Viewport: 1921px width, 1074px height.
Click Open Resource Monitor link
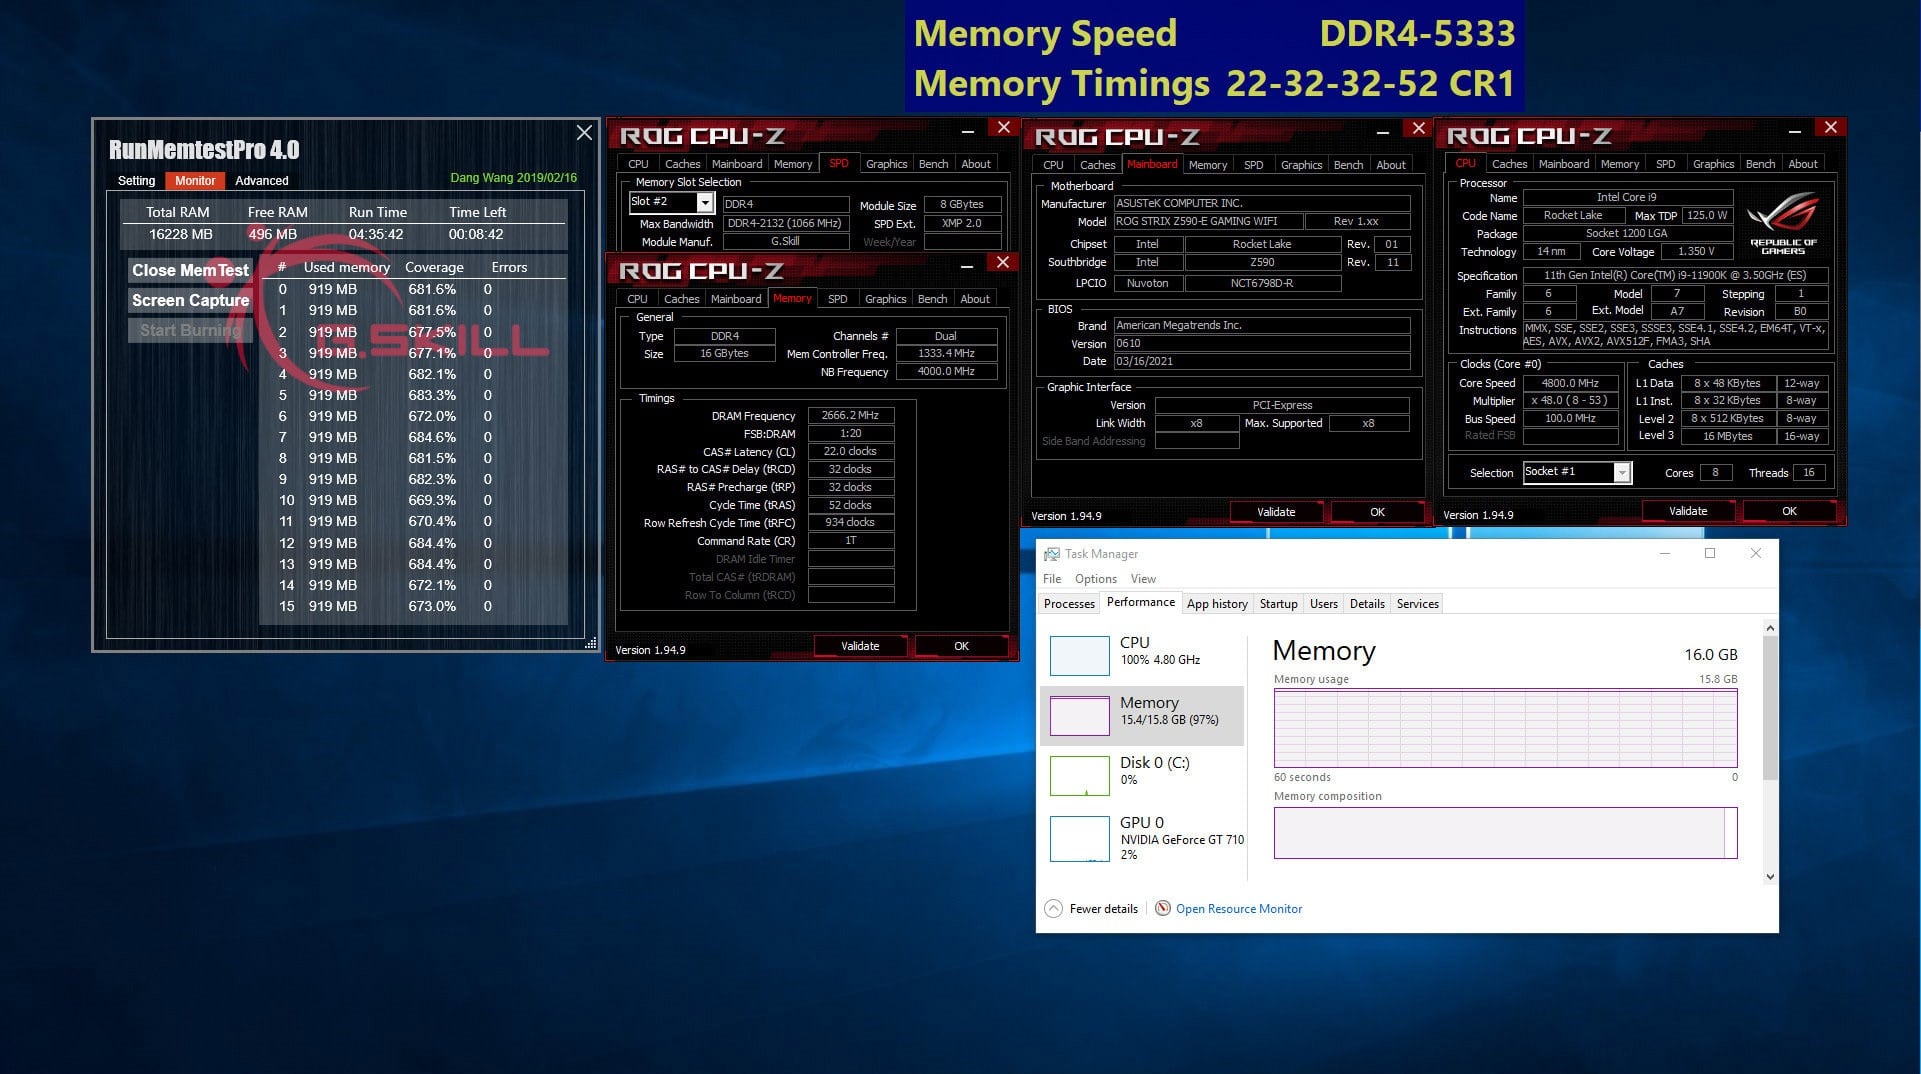[x=1238, y=908]
